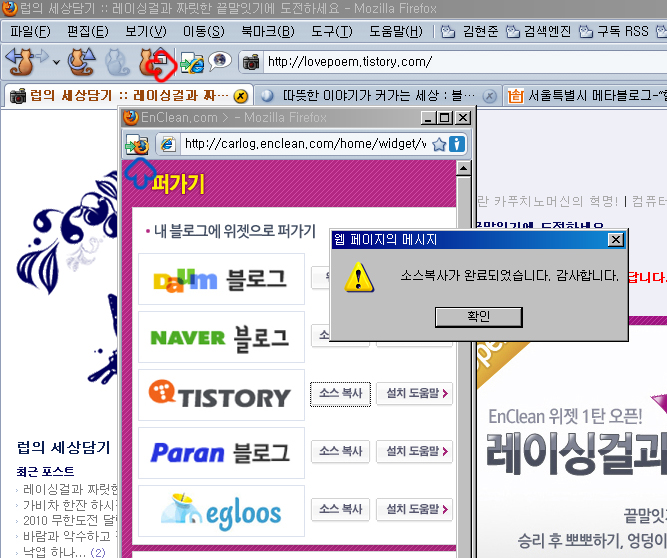
Task: Click 소스 복사 for egloos
Action: pyautogui.click(x=340, y=509)
